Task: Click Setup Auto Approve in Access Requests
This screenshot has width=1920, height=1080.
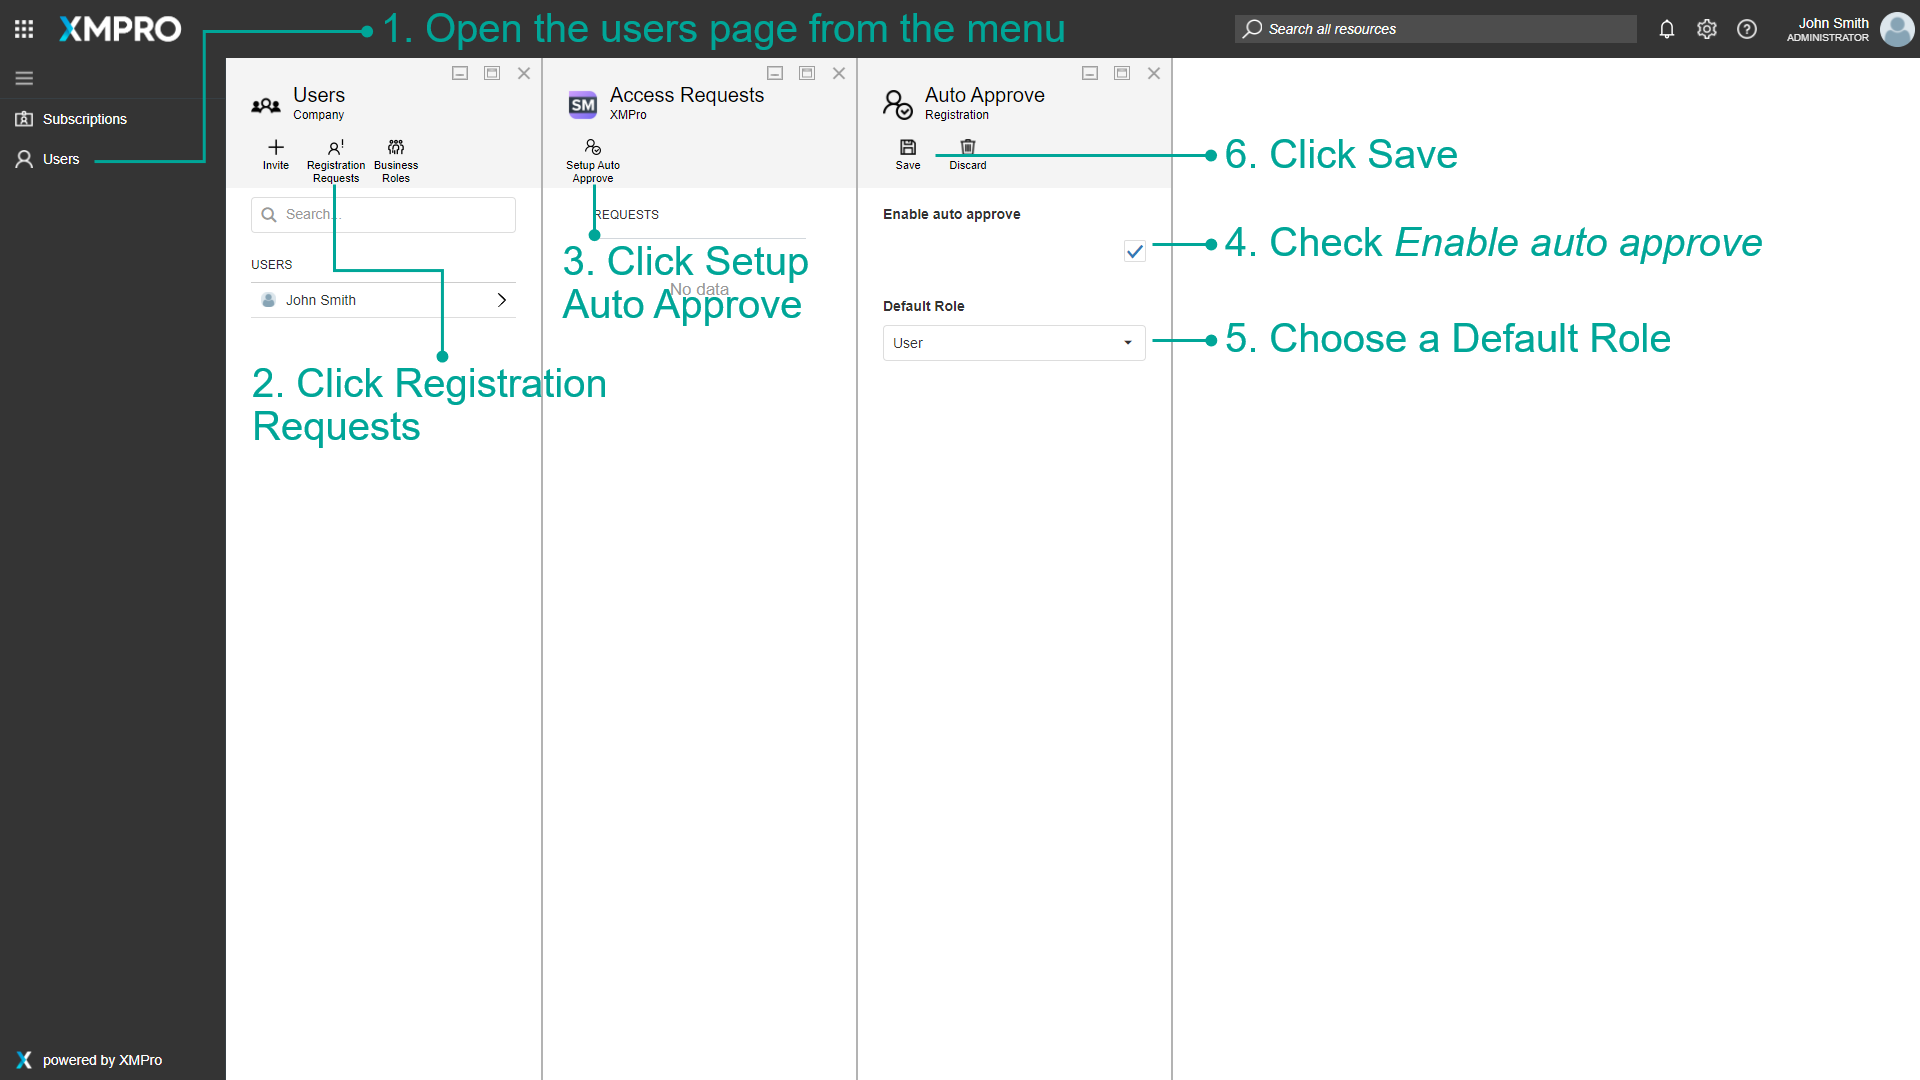Action: [593, 156]
